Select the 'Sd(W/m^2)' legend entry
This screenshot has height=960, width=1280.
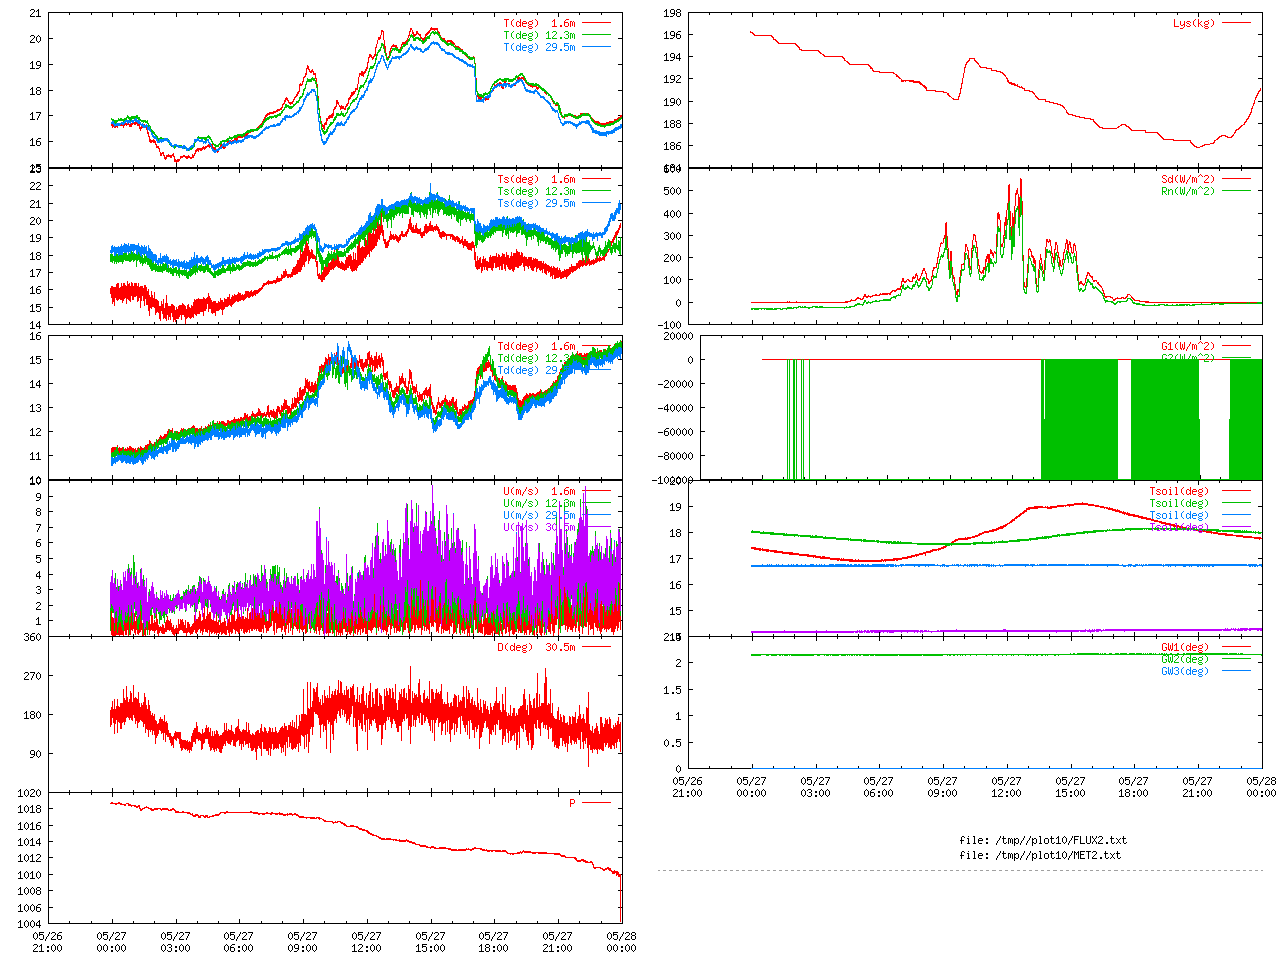click(1188, 180)
